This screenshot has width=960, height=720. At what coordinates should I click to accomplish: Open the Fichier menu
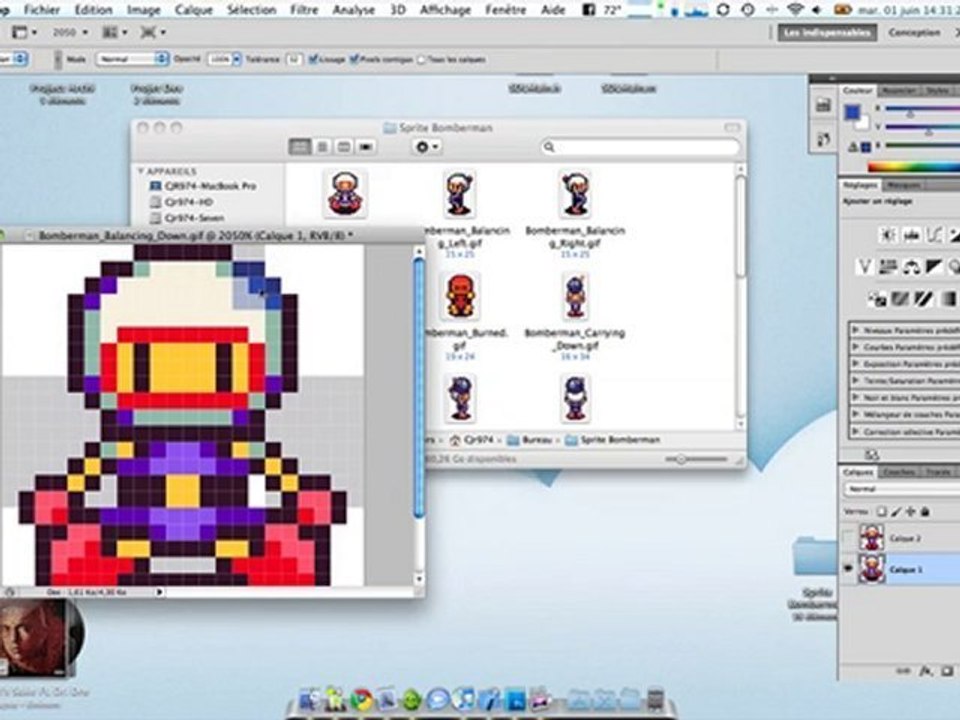pos(42,10)
